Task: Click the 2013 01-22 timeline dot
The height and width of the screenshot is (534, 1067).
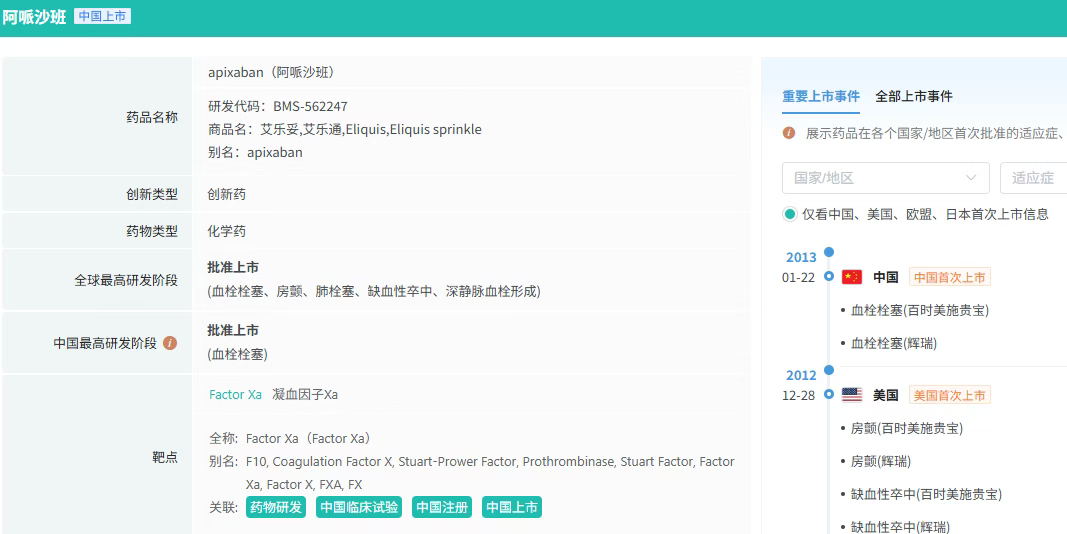Action: (829, 276)
